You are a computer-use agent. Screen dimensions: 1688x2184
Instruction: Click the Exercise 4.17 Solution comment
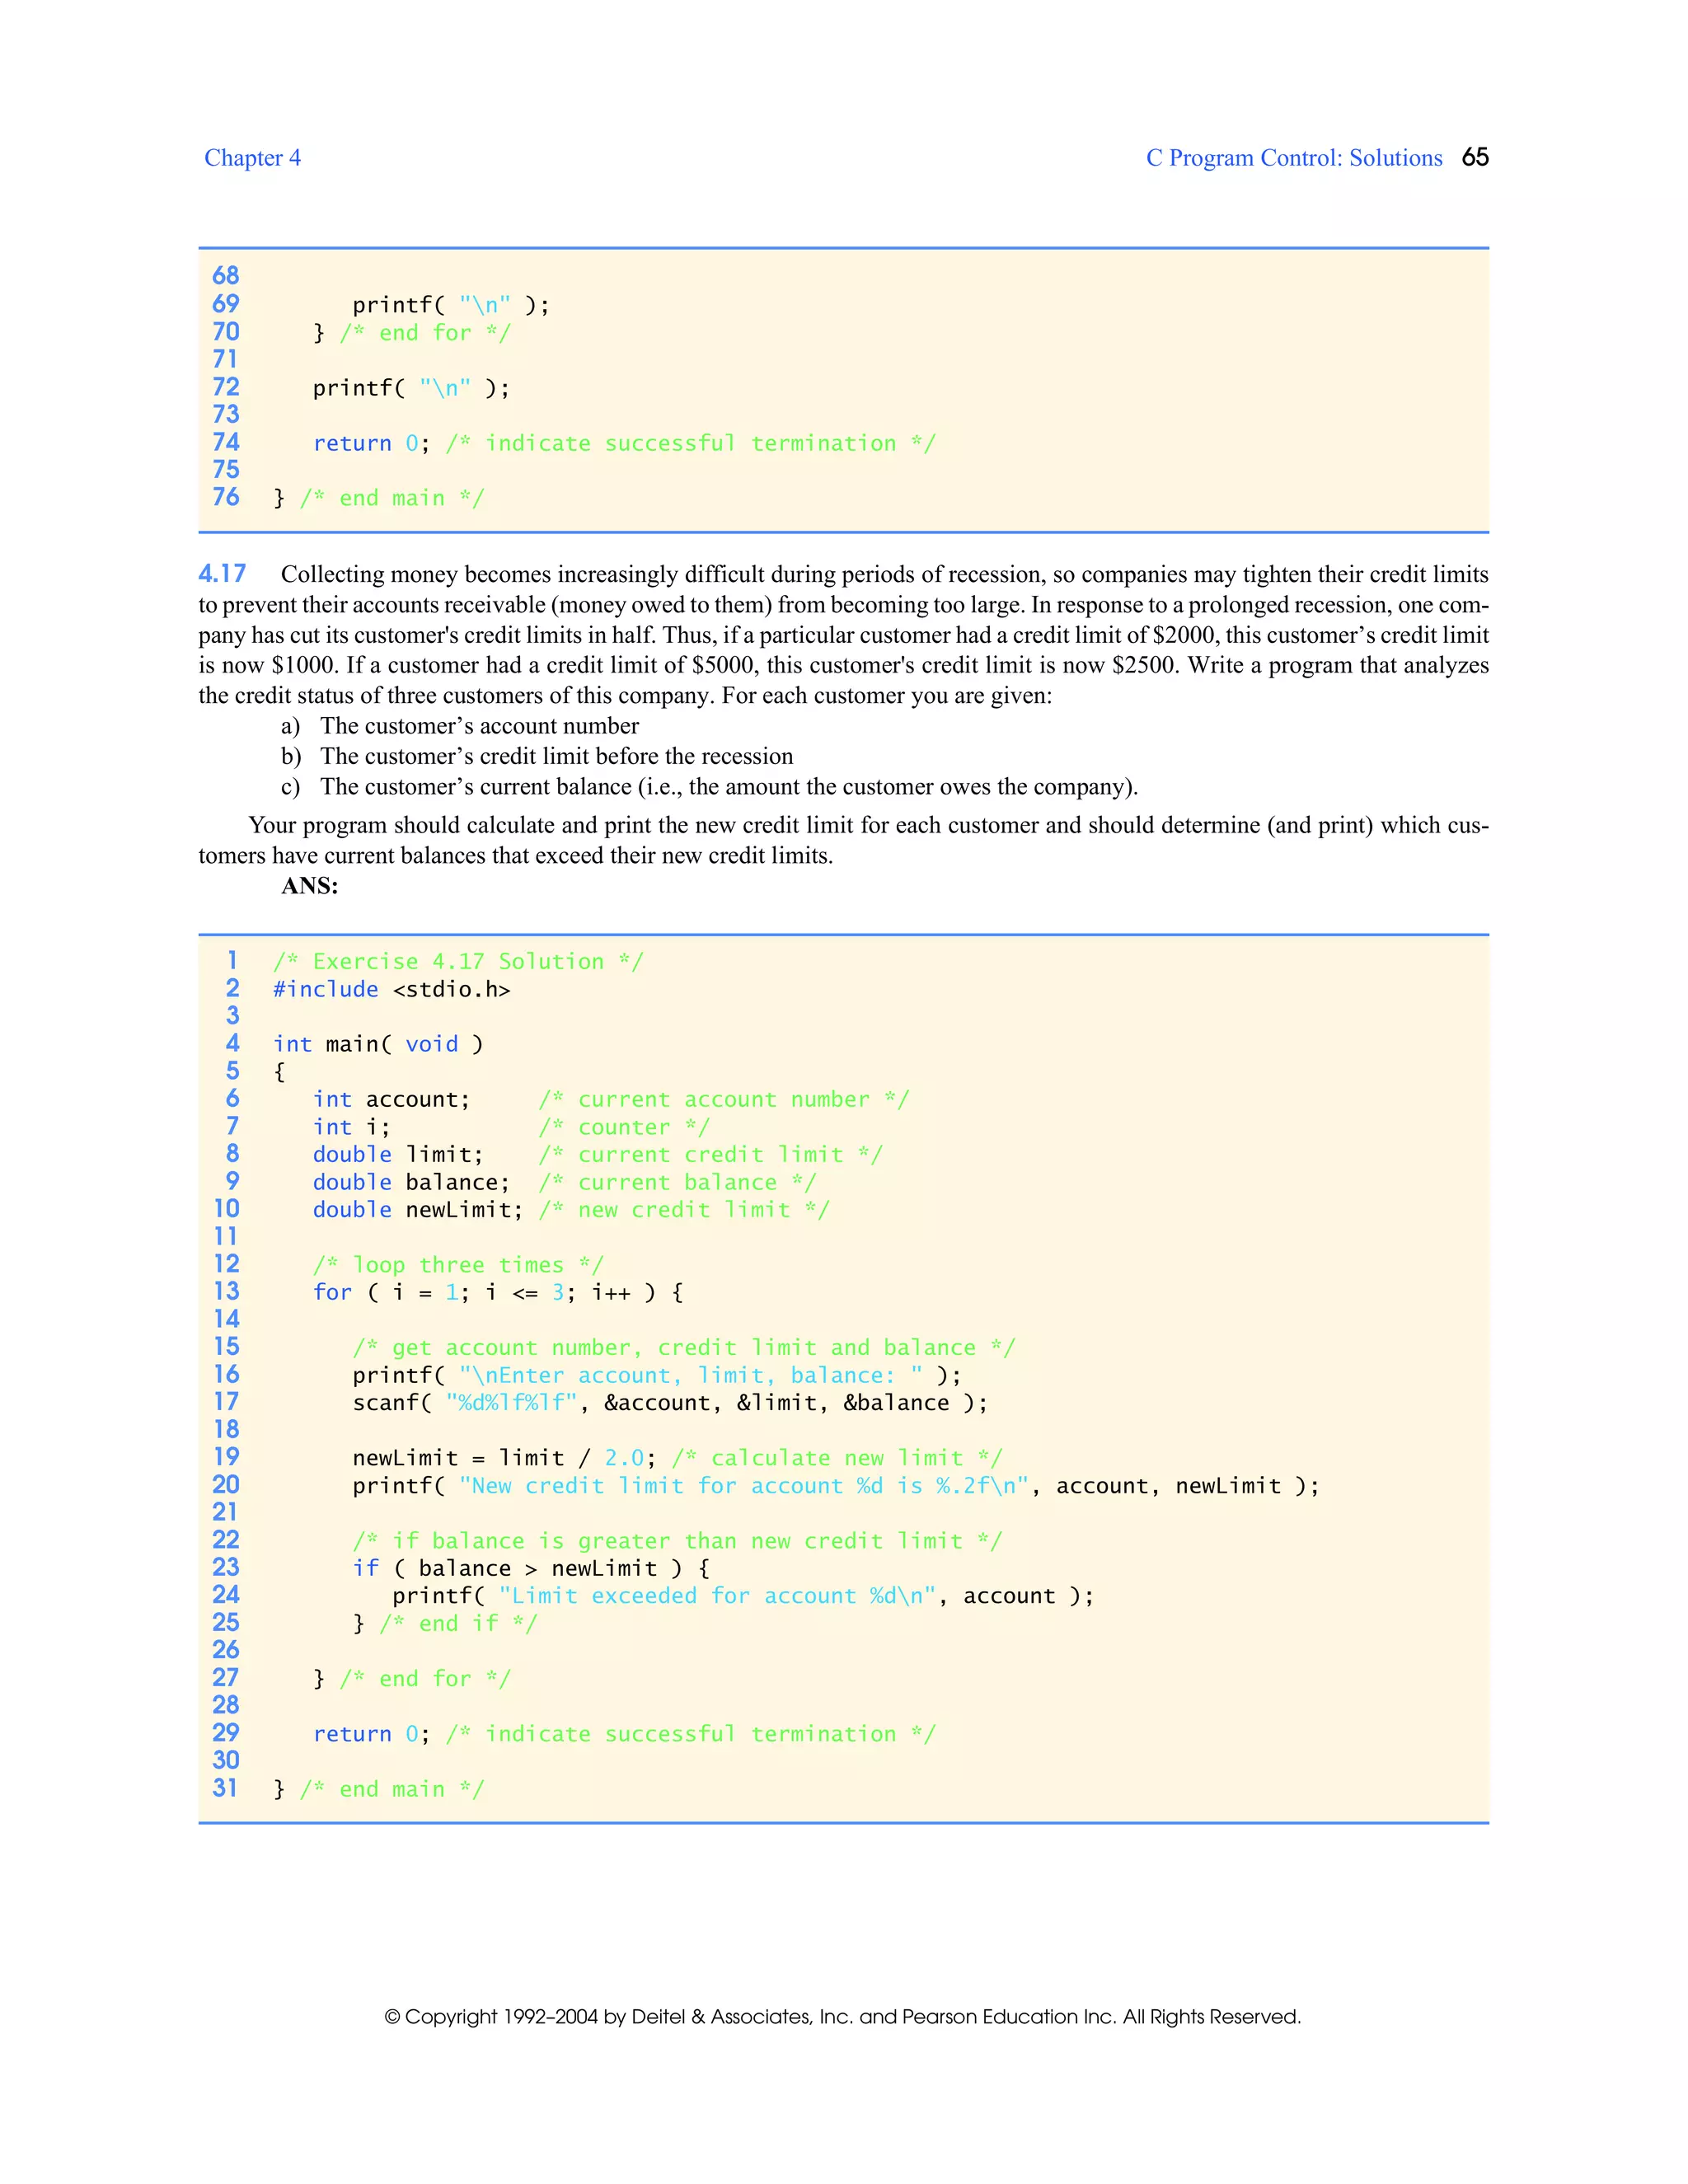458,962
